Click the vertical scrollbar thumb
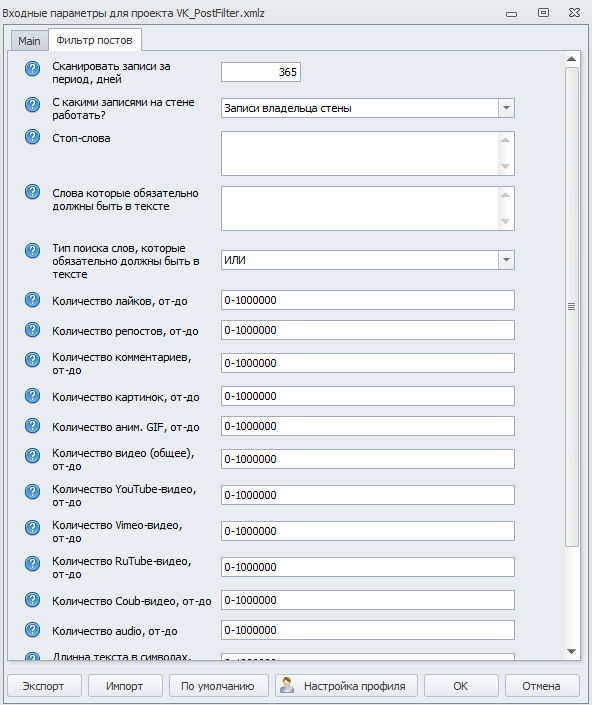The image size is (592, 705). click(571, 307)
